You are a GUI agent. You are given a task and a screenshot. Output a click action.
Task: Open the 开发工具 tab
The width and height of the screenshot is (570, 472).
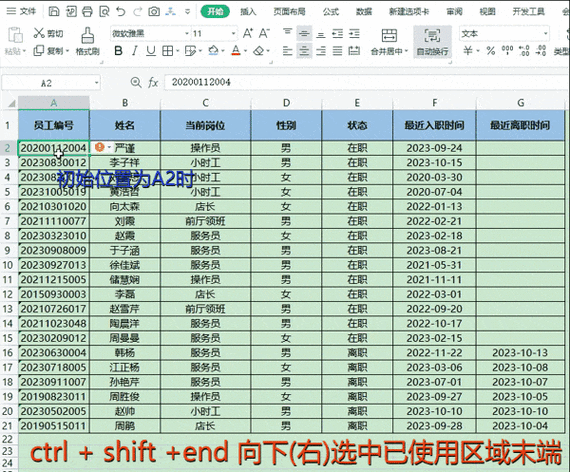coord(529,12)
